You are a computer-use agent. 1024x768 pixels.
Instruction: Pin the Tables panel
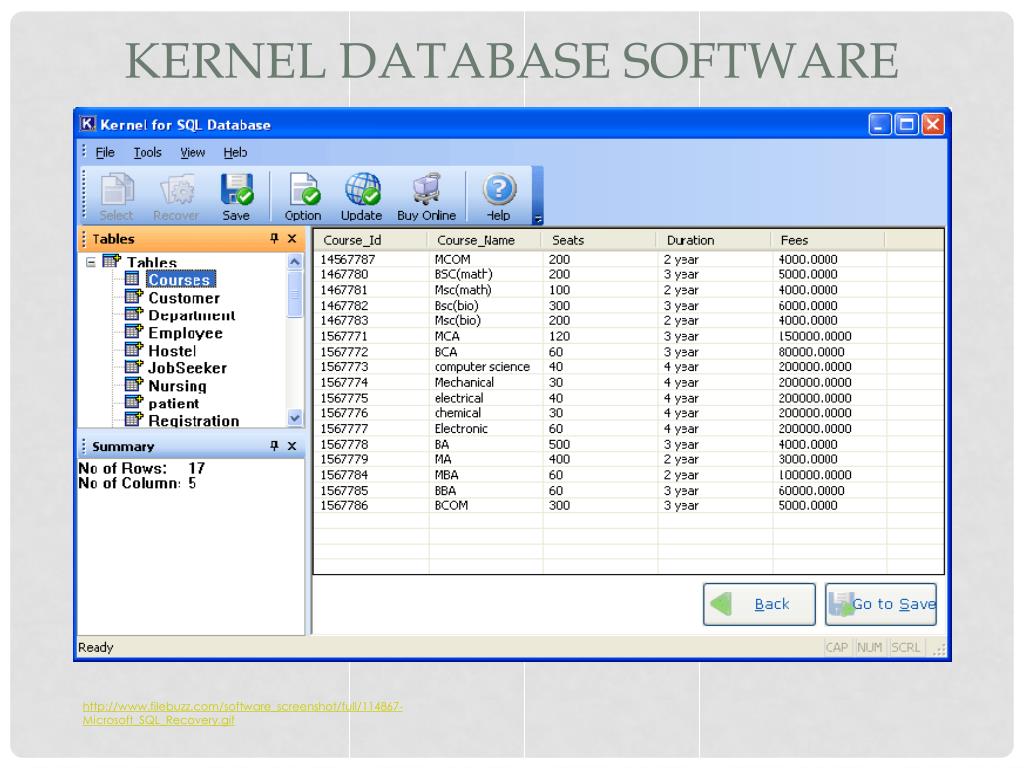click(x=274, y=238)
